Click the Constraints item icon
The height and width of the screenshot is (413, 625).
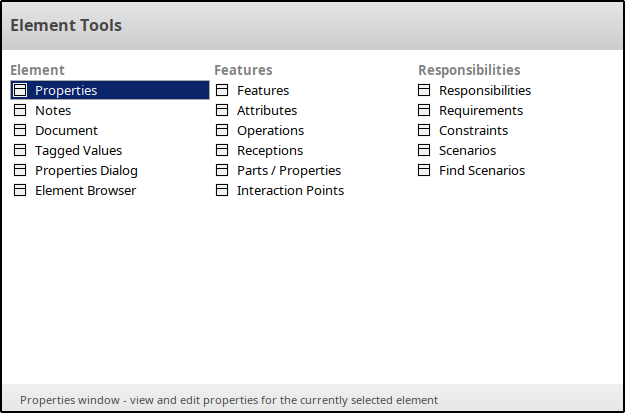pyautogui.click(x=424, y=130)
